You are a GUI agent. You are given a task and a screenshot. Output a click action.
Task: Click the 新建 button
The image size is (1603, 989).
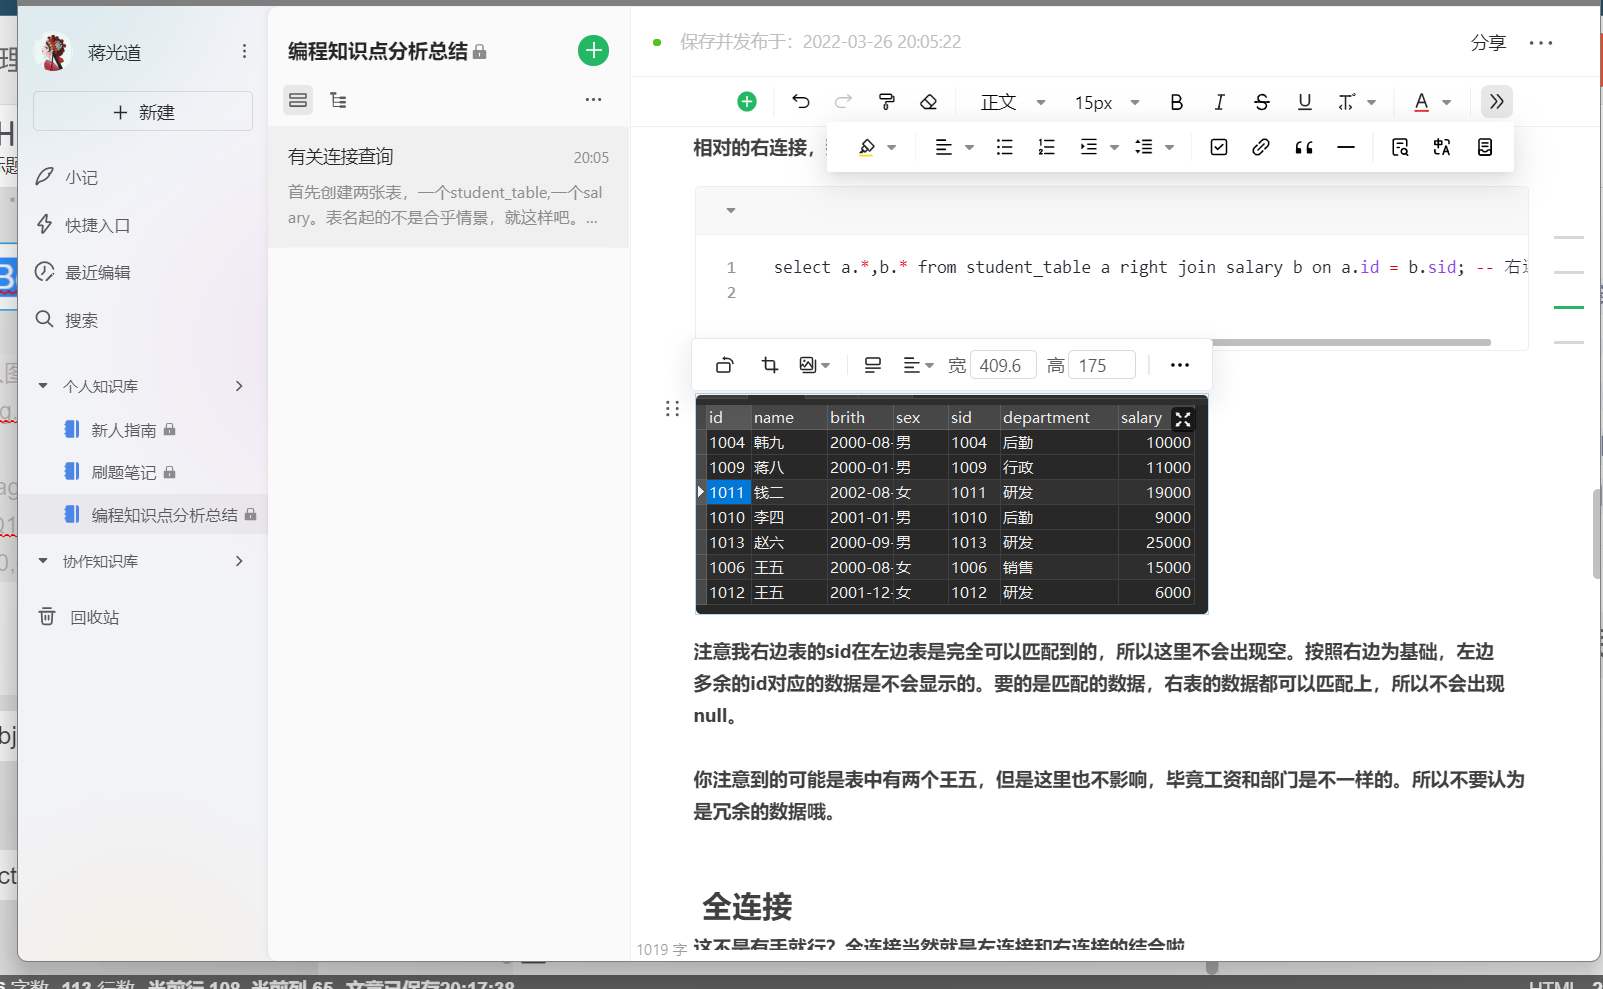[142, 110]
